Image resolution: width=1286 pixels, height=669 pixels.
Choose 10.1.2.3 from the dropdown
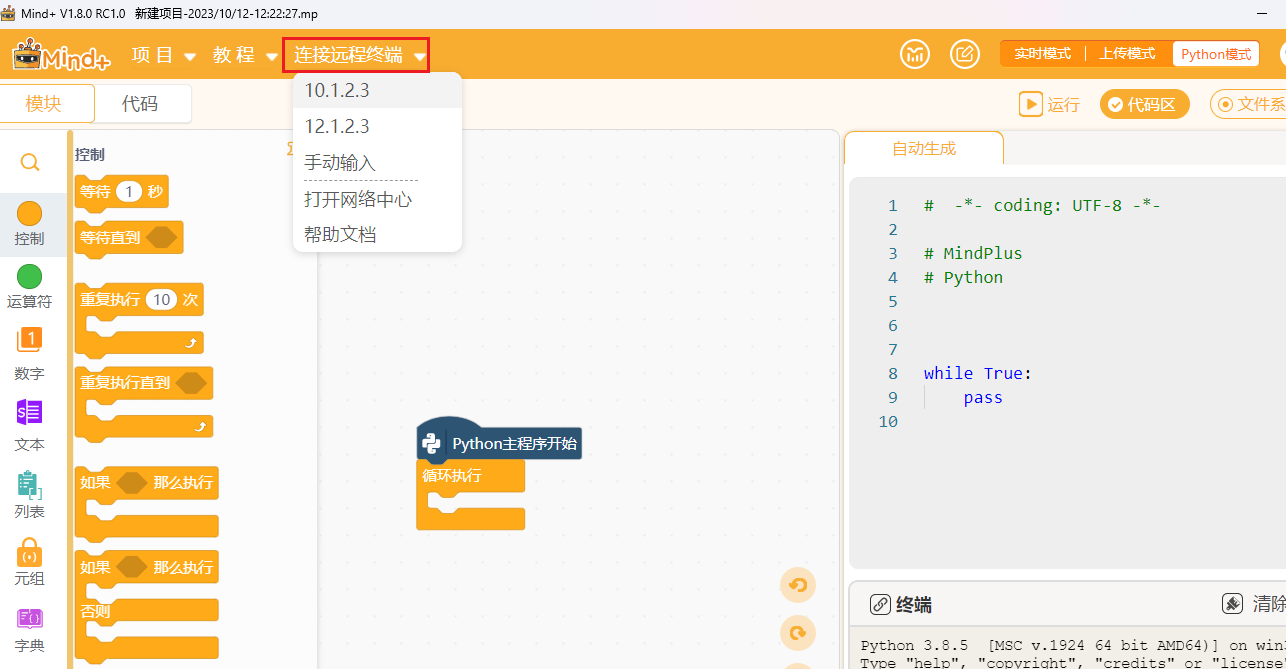tap(377, 90)
